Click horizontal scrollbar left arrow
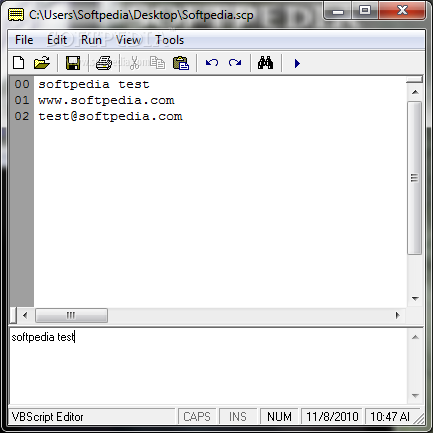The width and height of the screenshot is (433, 433). coord(25,315)
